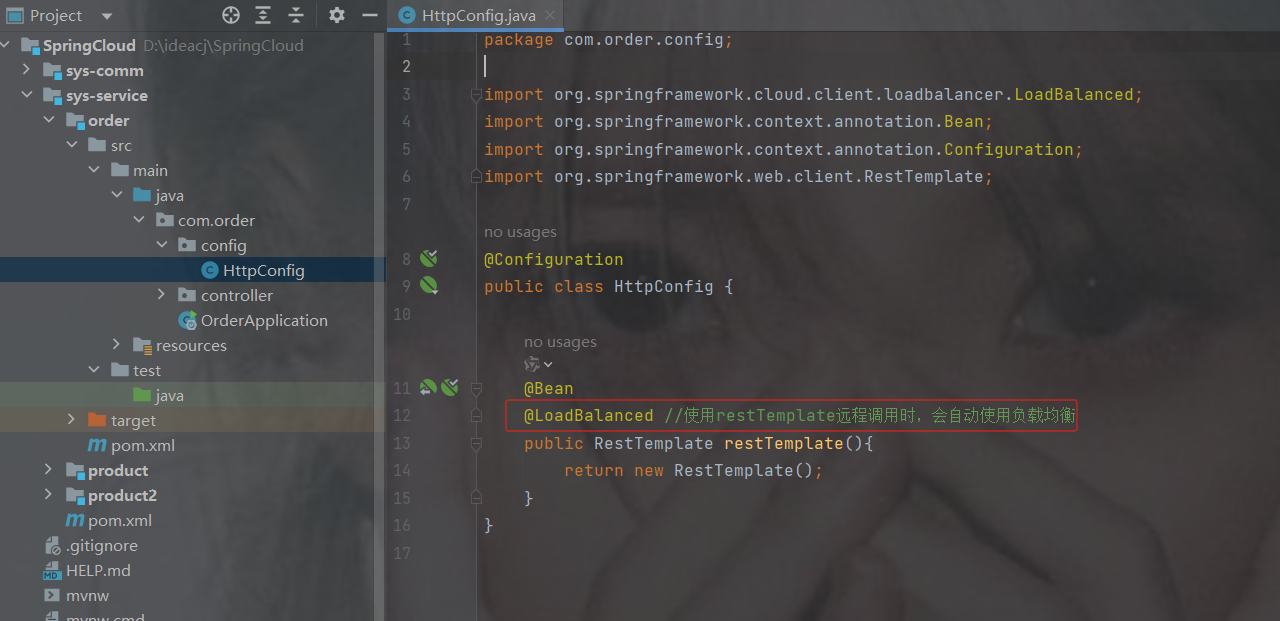The width and height of the screenshot is (1280, 621).
Task: Open the Project view dropdown arrow
Action: coord(107,16)
